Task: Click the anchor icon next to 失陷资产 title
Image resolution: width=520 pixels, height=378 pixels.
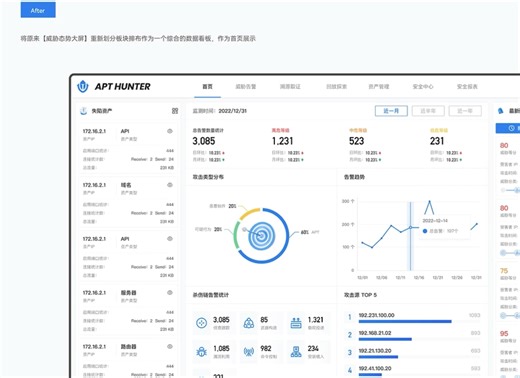Action: pyautogui.click(x=84, y=111)
